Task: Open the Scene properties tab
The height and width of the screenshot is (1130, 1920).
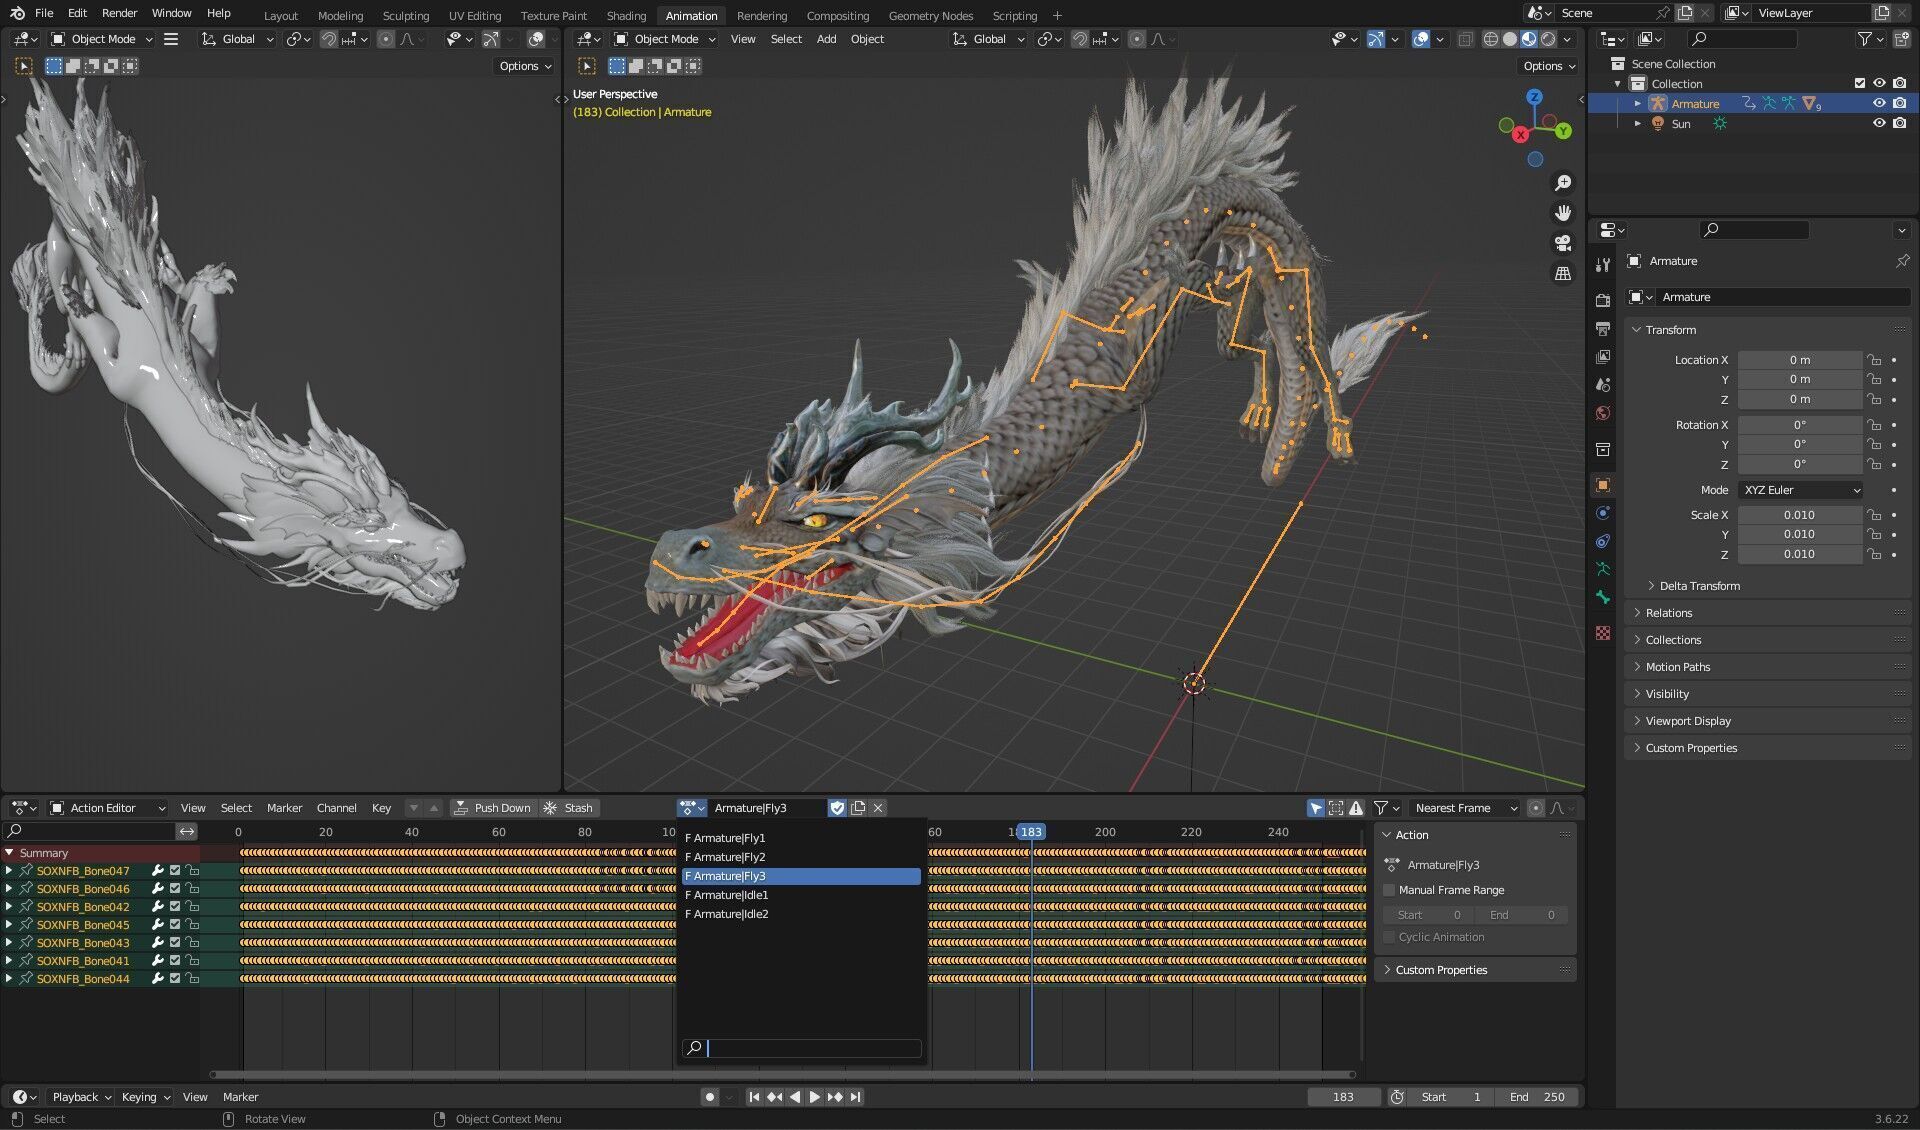Action: (x=1603, y=384)
